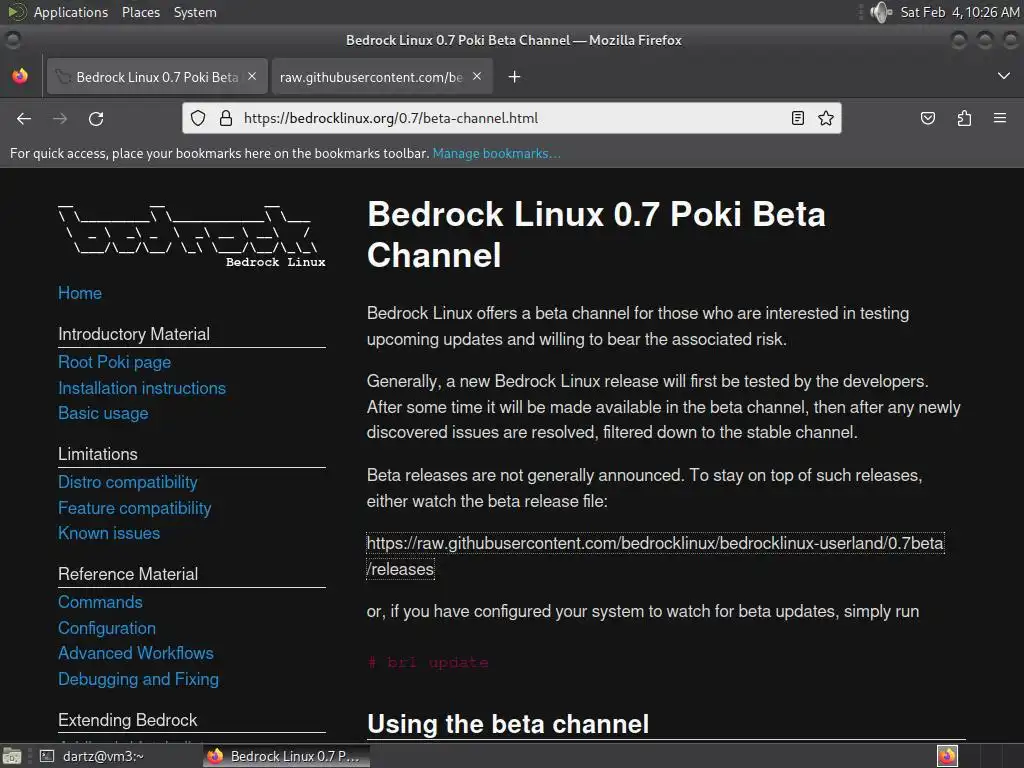The width and height of the screenshot is (1024, 768).
Task: Click the show desktop icon in bottom panel
Action: pos(11,756)
